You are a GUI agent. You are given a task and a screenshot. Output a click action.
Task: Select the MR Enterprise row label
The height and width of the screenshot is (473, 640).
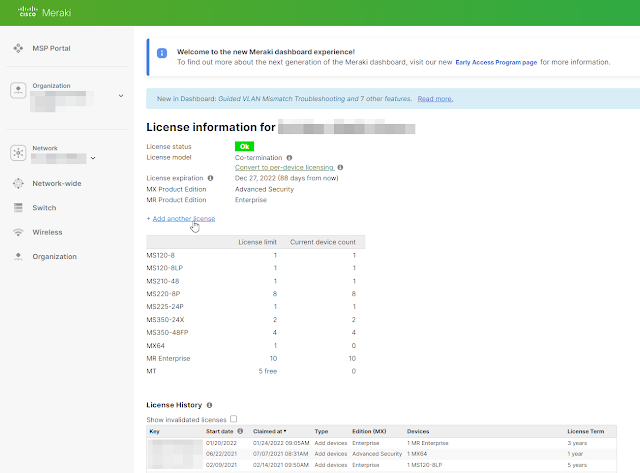[168, 358]
